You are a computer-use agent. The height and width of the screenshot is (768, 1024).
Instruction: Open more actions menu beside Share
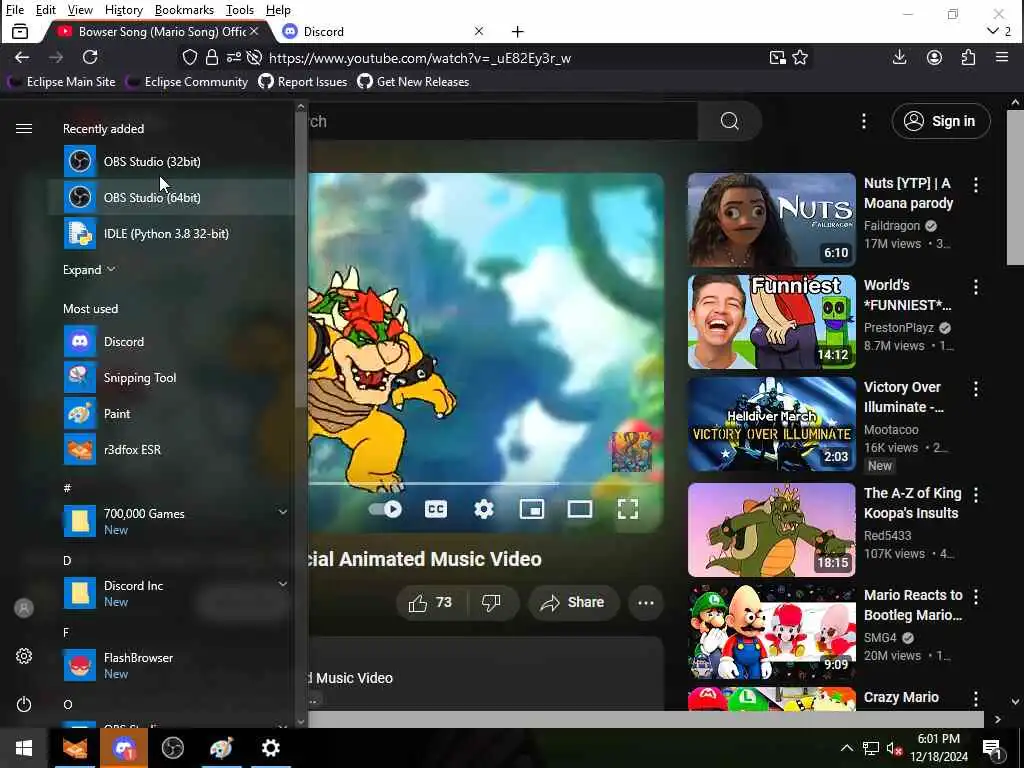(646, 602)
